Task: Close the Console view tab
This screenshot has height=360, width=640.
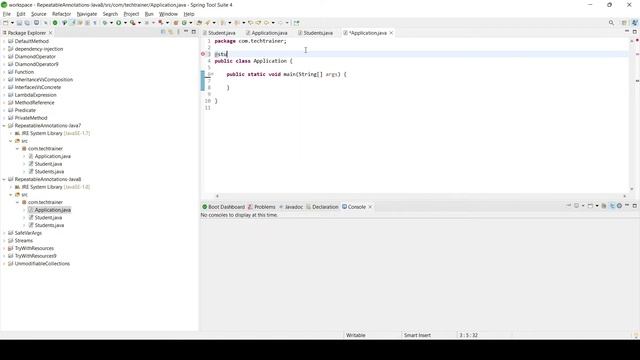Action: tap(370, 207)
